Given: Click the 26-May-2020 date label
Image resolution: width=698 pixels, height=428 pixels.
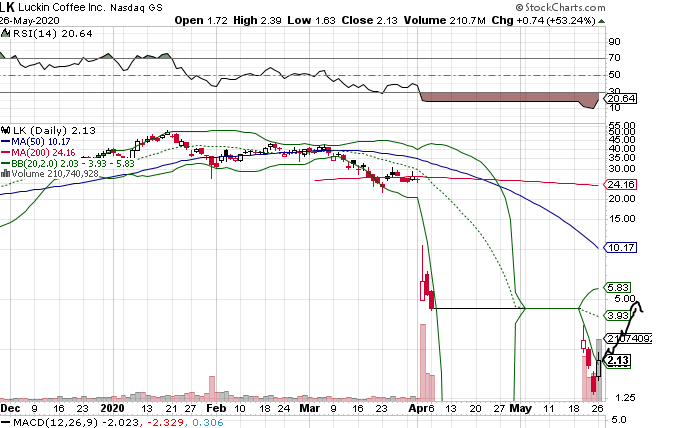Looking at the screenshot, I should [x=29, y=20].
